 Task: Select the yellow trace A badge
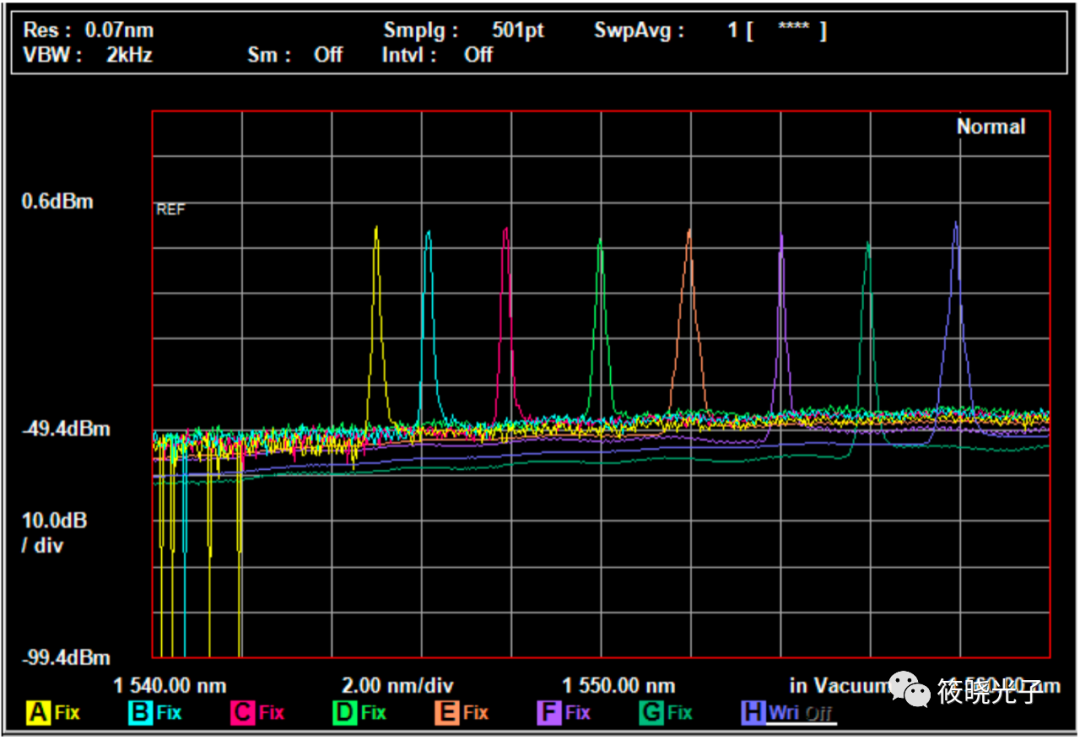point(39,713)
